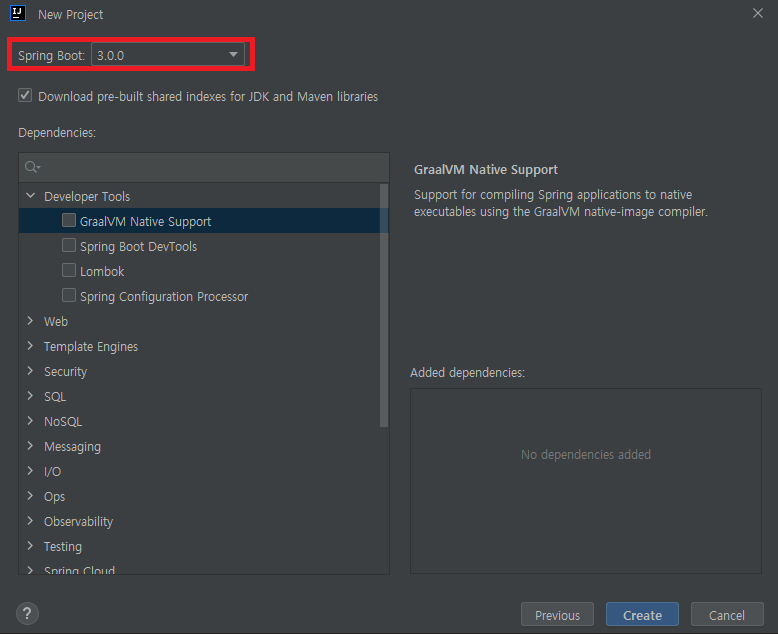Expand the Security category
The width and height of the screenshot is (778, 634).
31,371
